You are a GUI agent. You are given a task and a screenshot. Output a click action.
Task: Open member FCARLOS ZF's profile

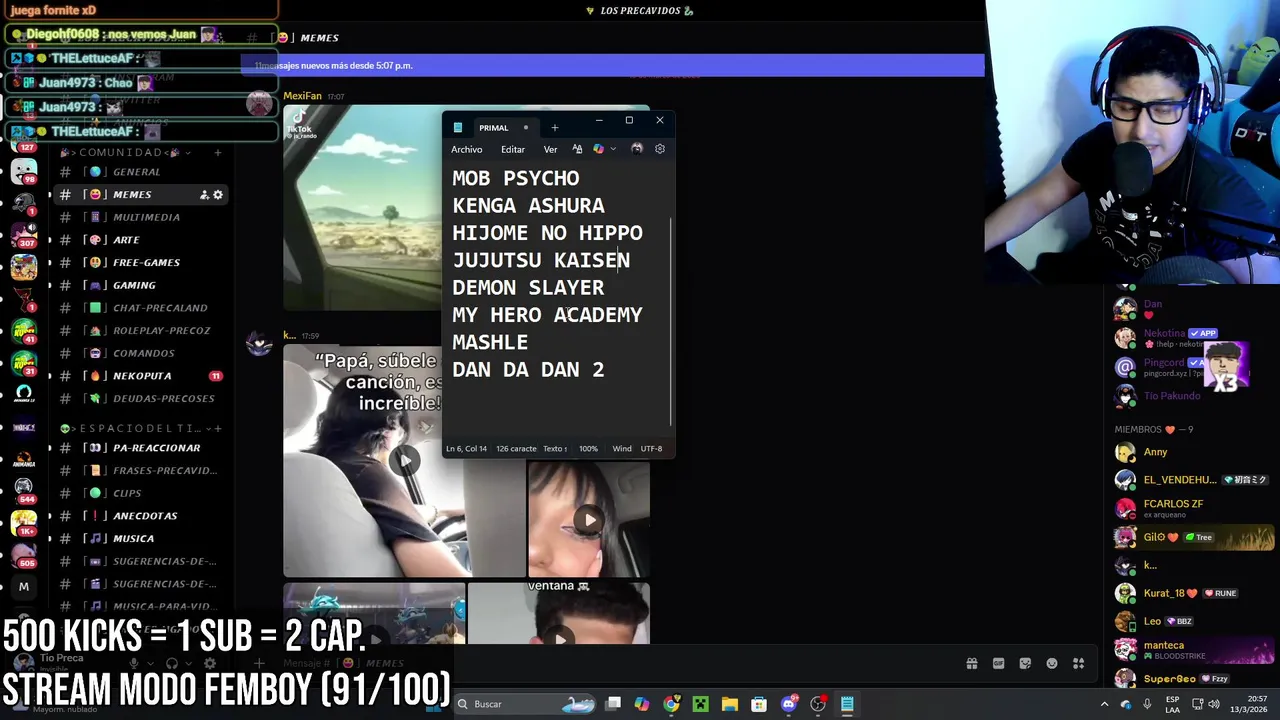click(x=1193, y=508)
